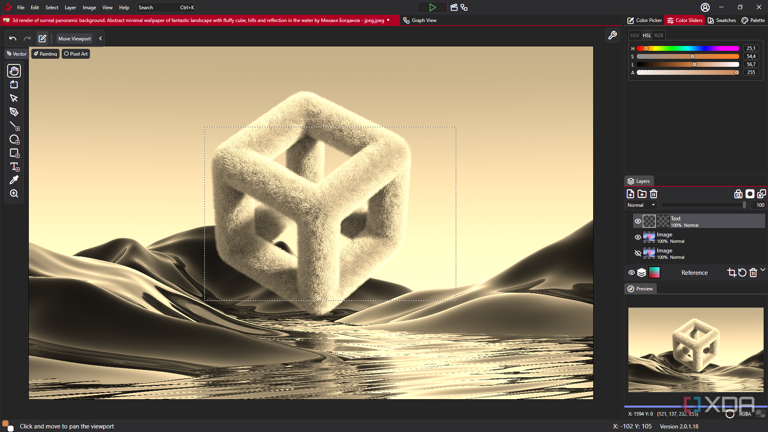768x432 pixels.
Task: Delete the Reference layer with the trash icon
Action: tap(753, 273)
